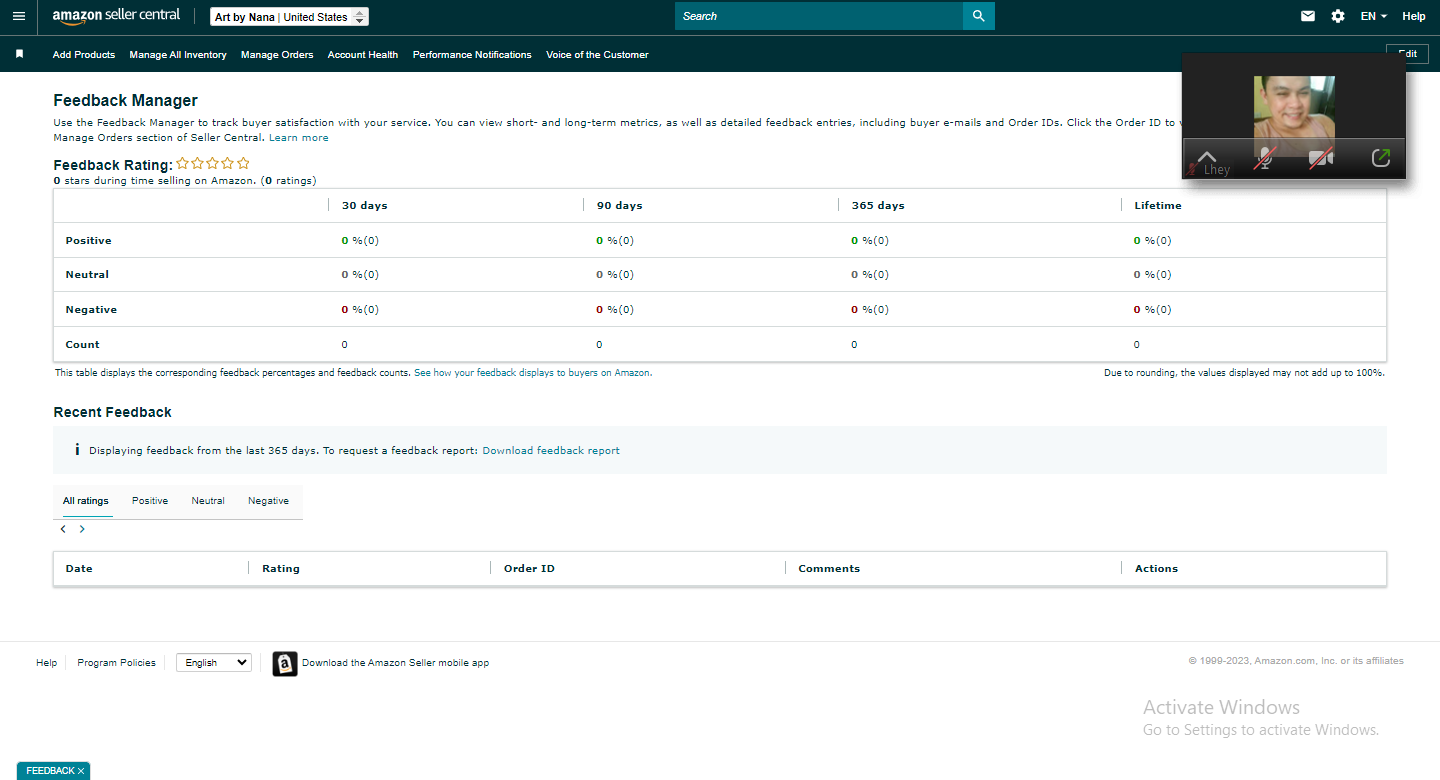Click the Rating column header

[x=281, y=568]
